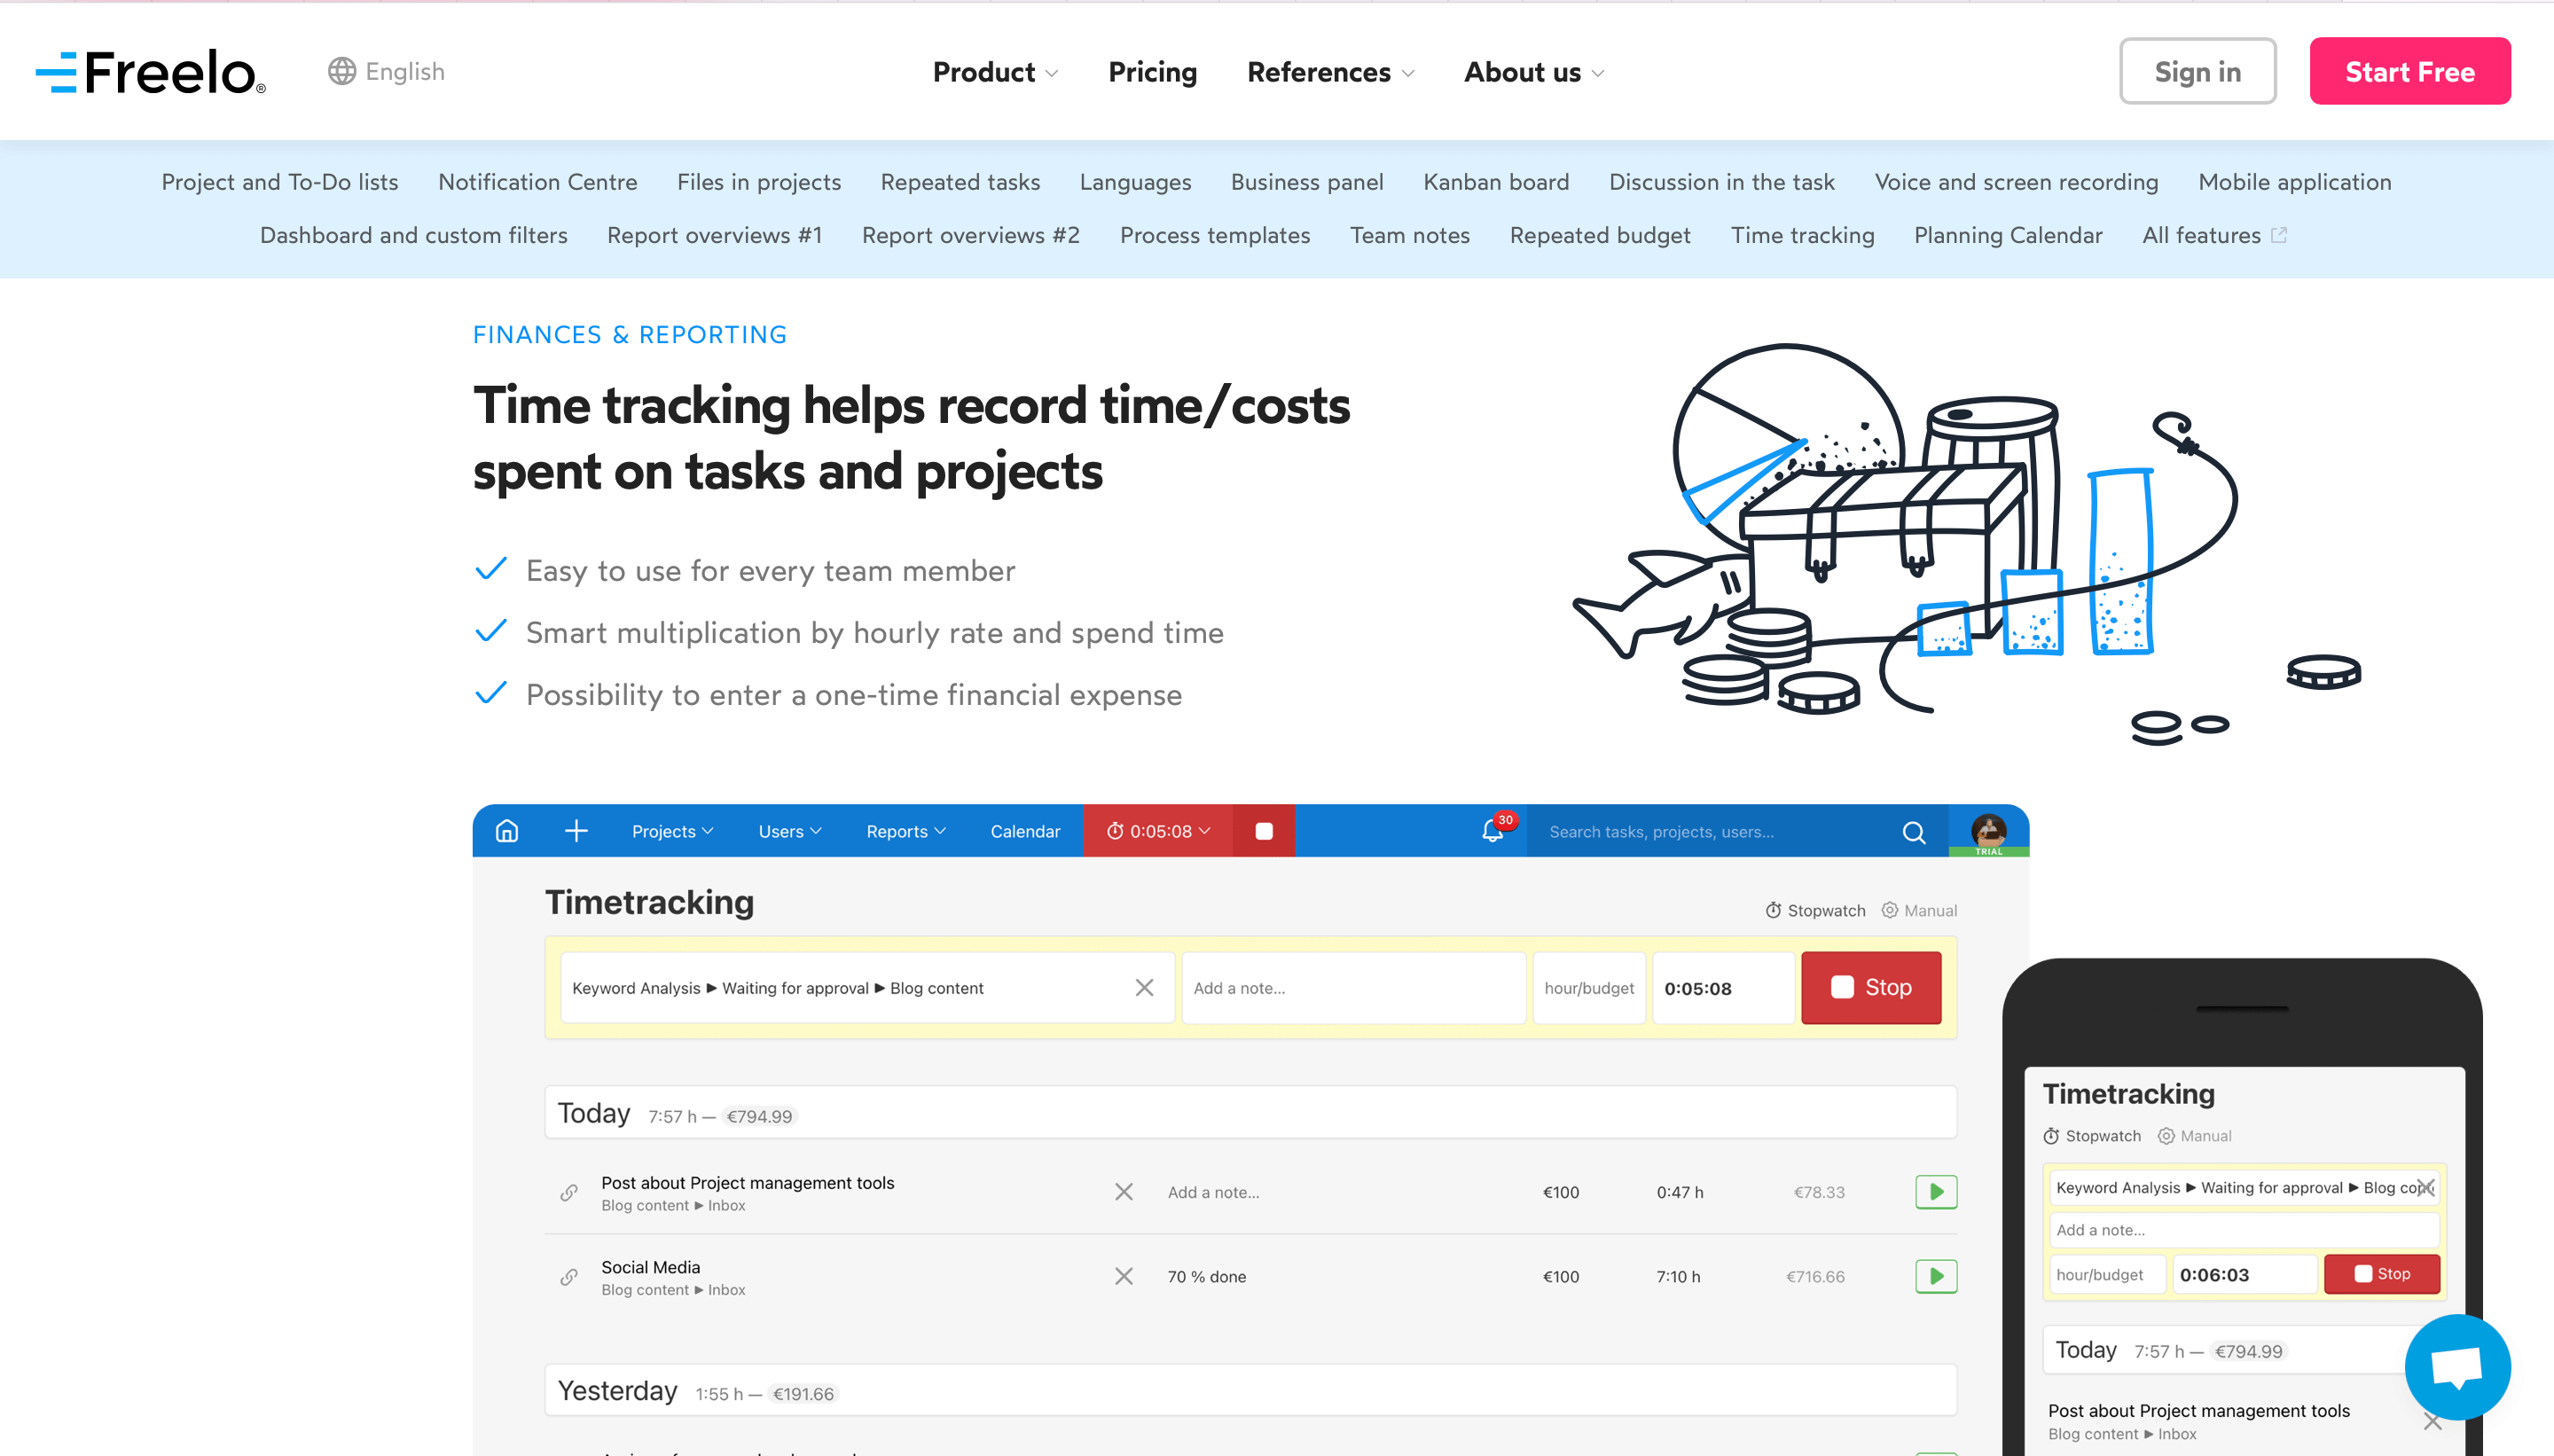Viewport: 2554px width, 1456px height.
Task: Click the home icon in the navigation bar
Action: tap(507, 830)
